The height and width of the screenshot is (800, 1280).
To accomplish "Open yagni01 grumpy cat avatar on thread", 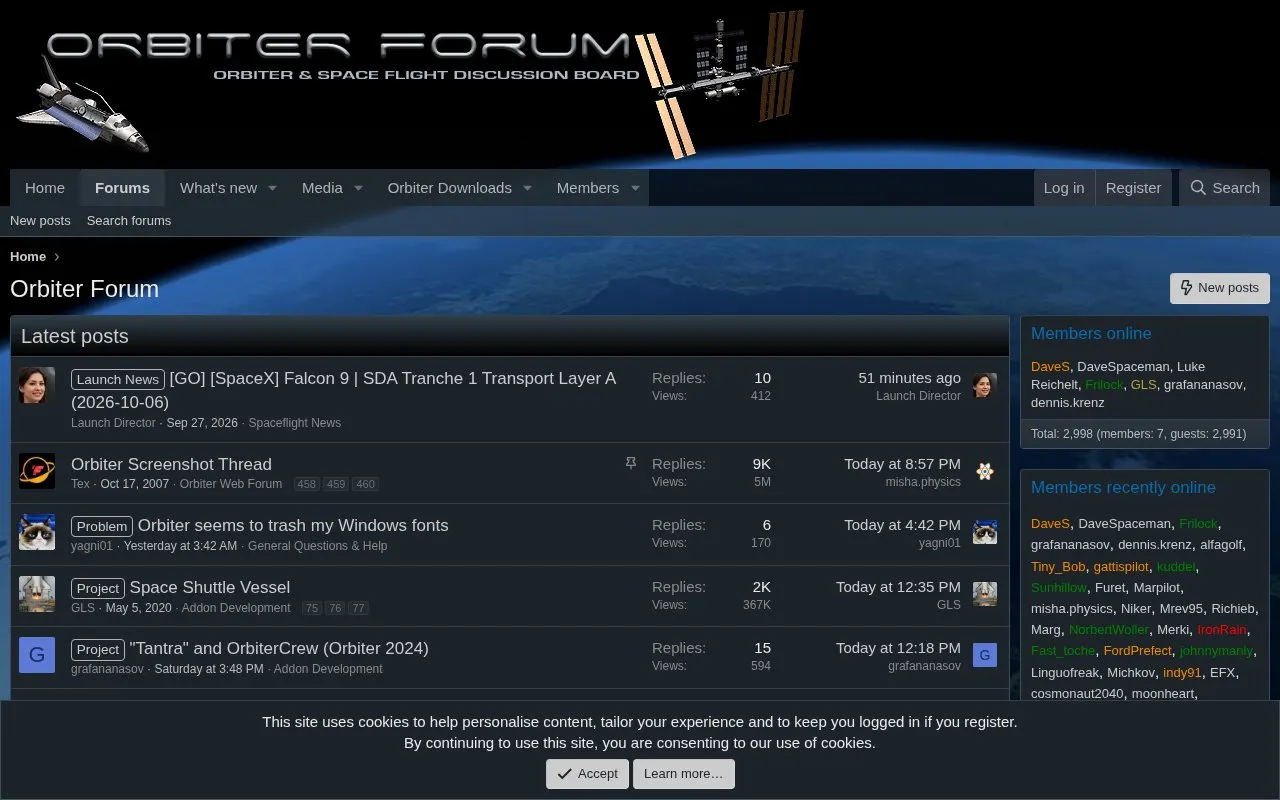I will pyautogui.click(x=37, y=532).
